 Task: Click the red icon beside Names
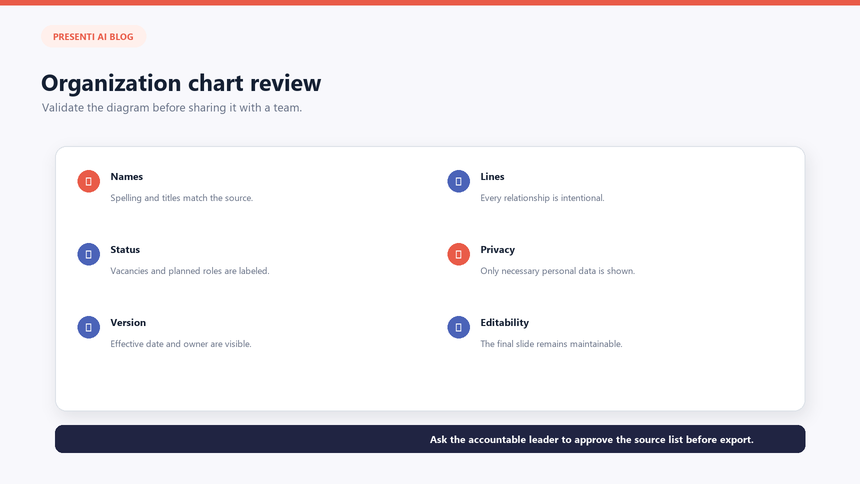pos(88,181)
